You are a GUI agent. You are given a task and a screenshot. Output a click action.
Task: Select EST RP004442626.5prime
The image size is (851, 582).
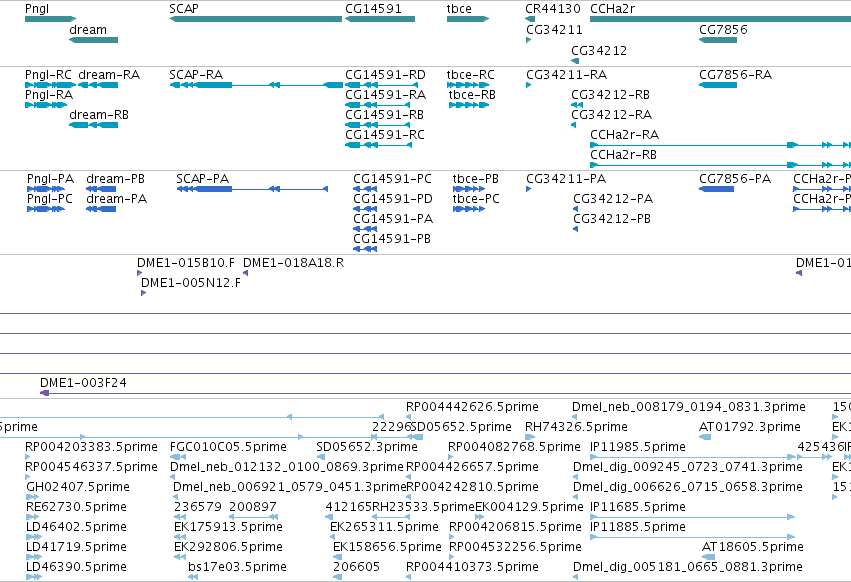coord(472,407)
